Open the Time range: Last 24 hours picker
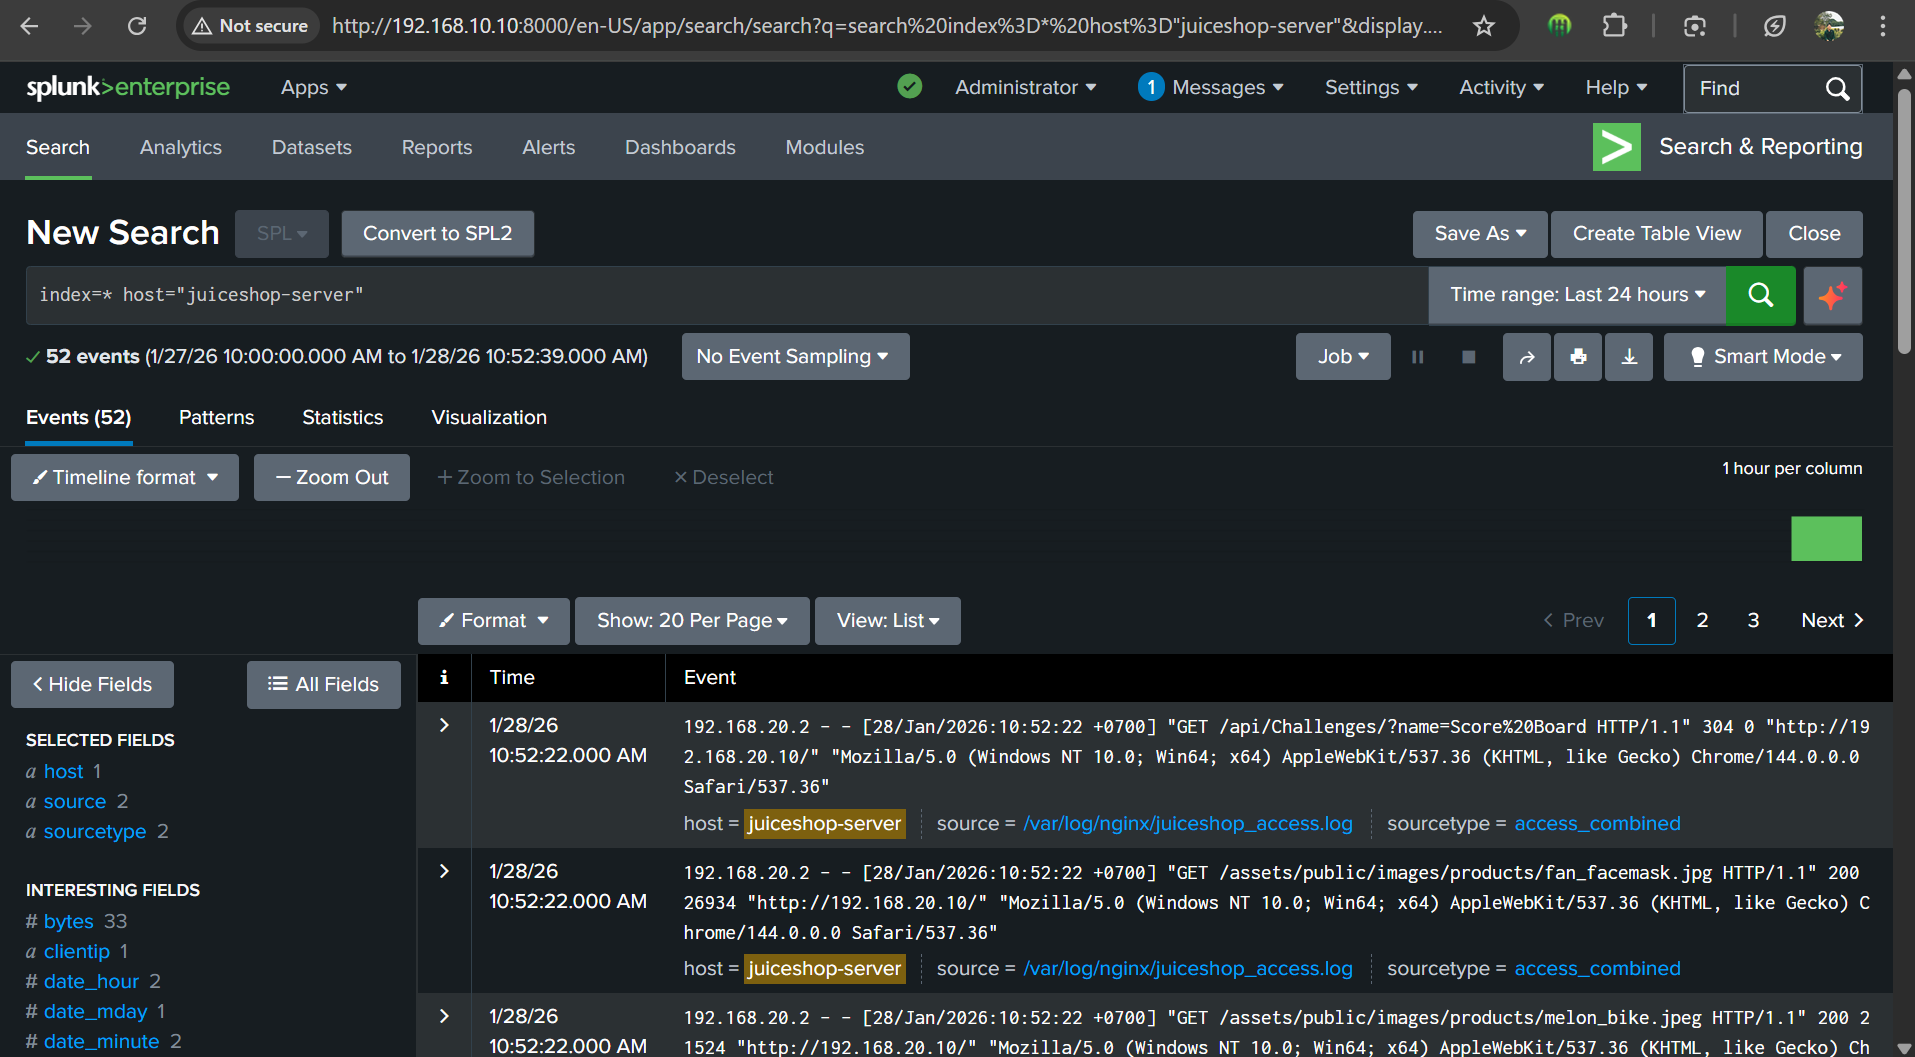 1576,295
